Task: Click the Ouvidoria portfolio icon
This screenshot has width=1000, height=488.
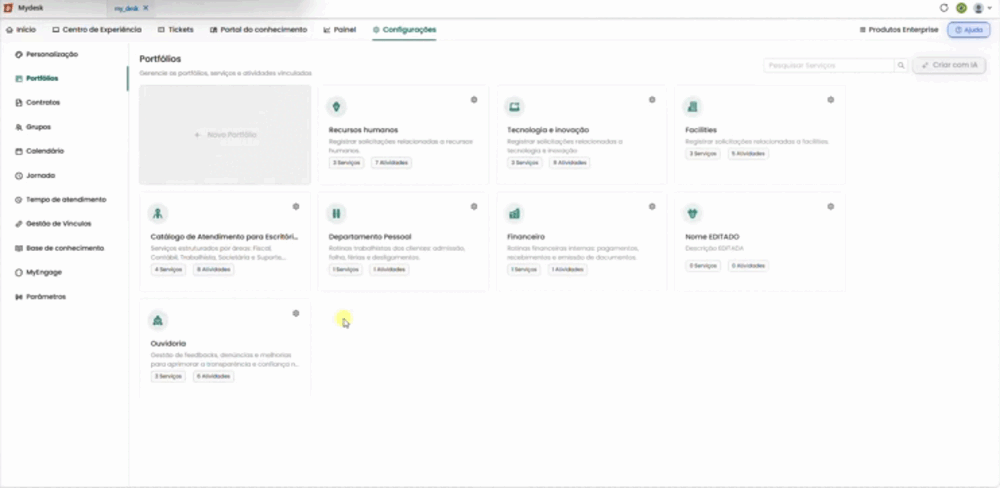Action: (x=158, y=320)
